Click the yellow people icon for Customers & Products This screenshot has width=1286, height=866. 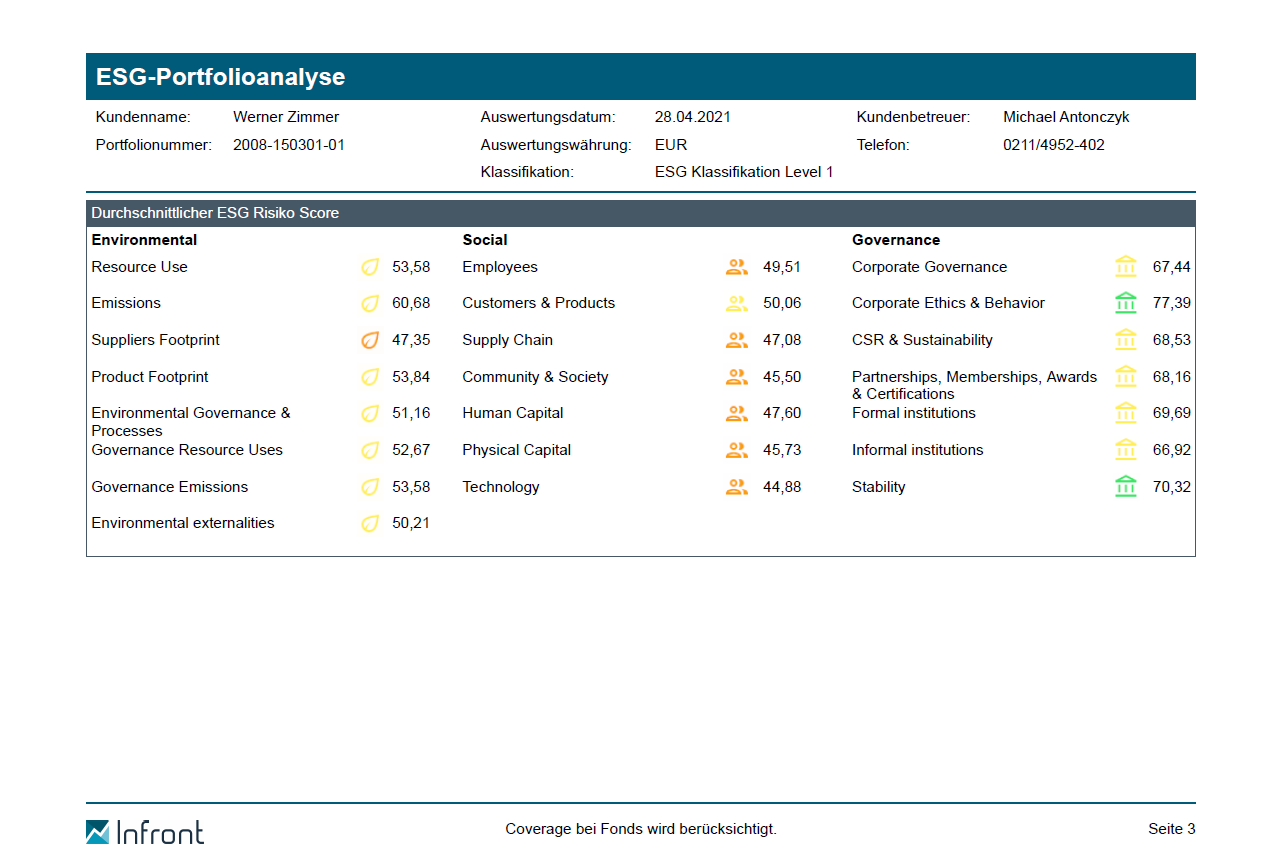pos(737,303)
